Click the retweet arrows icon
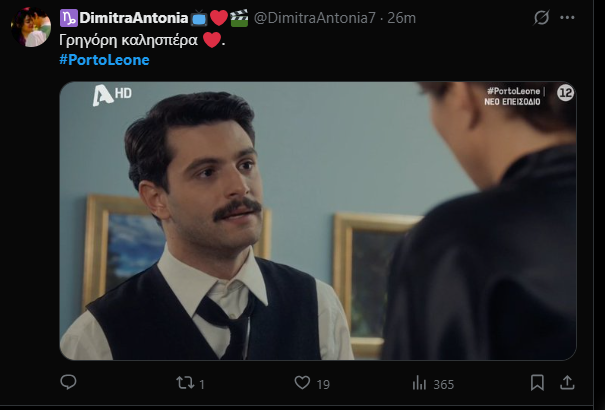605x410 pixels. pos(184,383)
